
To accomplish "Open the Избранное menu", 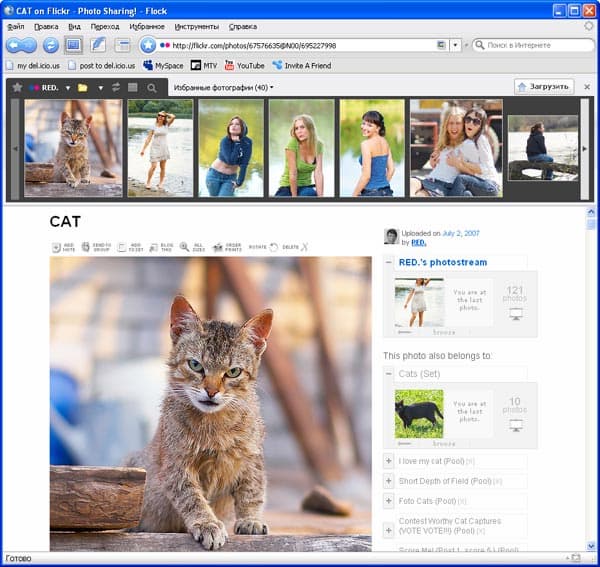I will coord(147,26).
